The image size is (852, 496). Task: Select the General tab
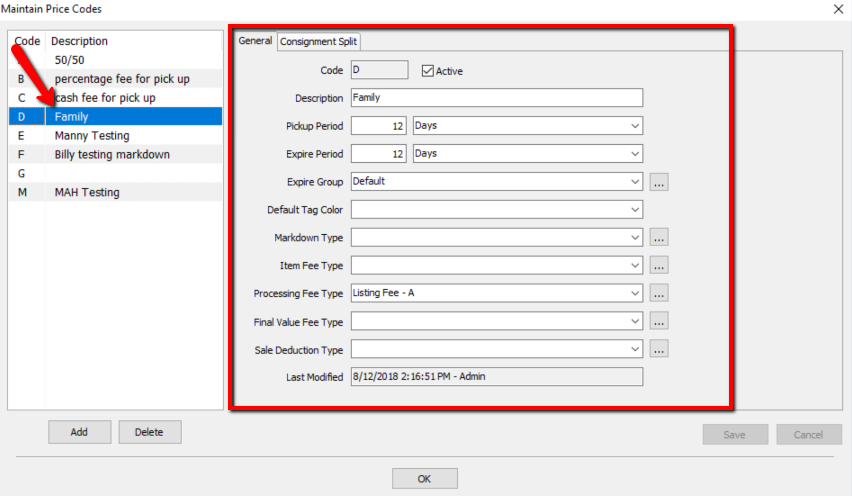[255, 41]
